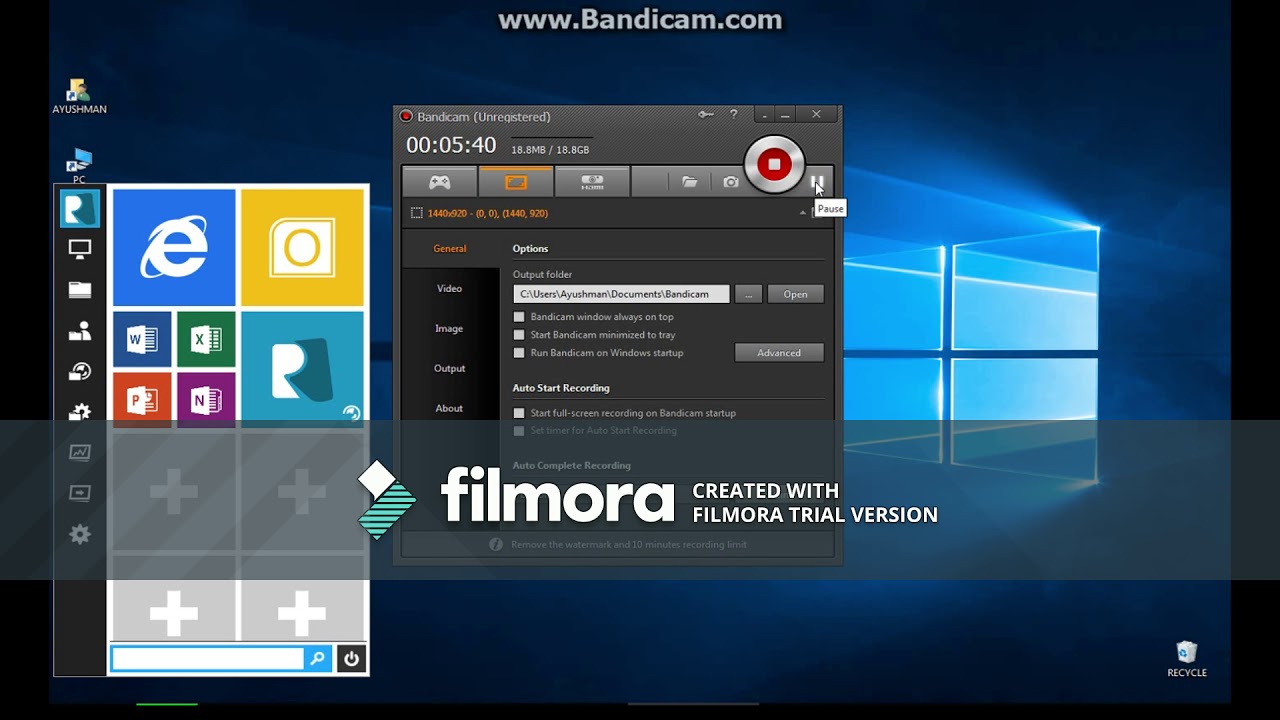Select Screen Recording mode rectangle tab
Viewport: 1280px width, 720px height.
click(516, 182)
